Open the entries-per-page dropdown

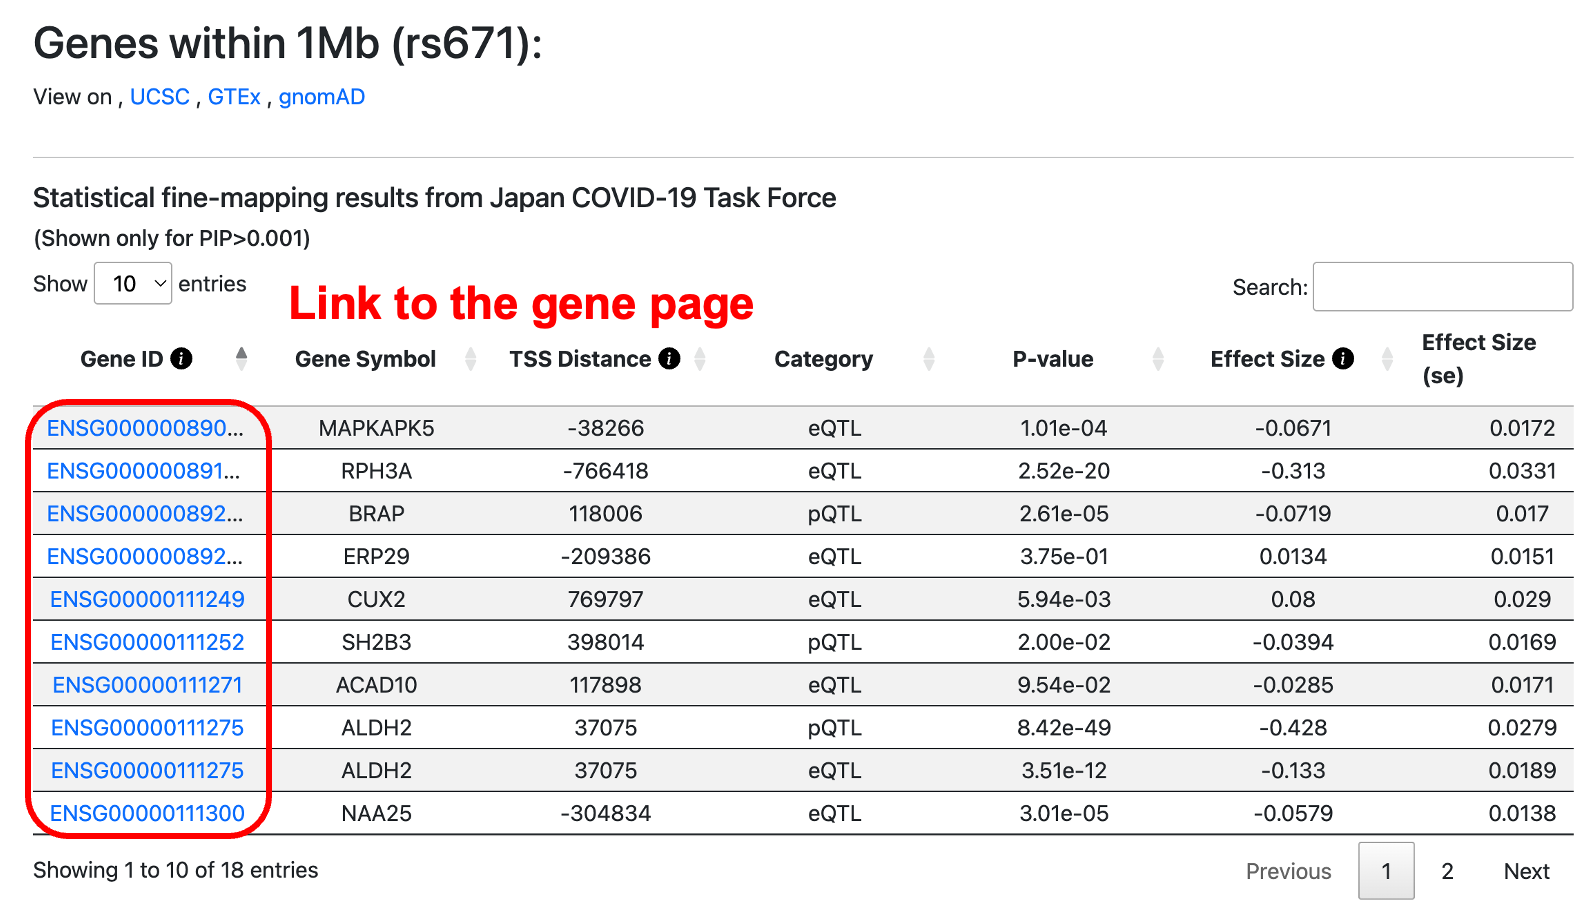coord(133,284)
